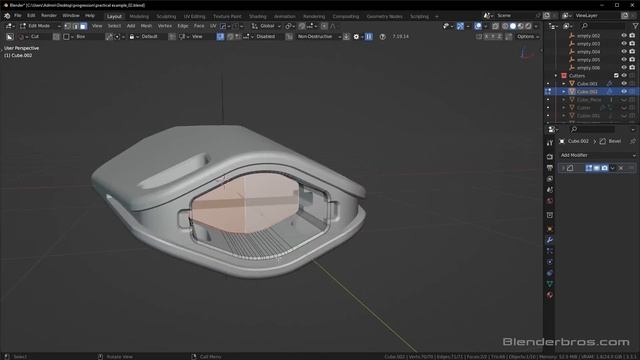Image resolution: width=640 pixels, height=360 pixels.
Task: Hide empty.004 in viewport
Action: (x=624, y=51)
